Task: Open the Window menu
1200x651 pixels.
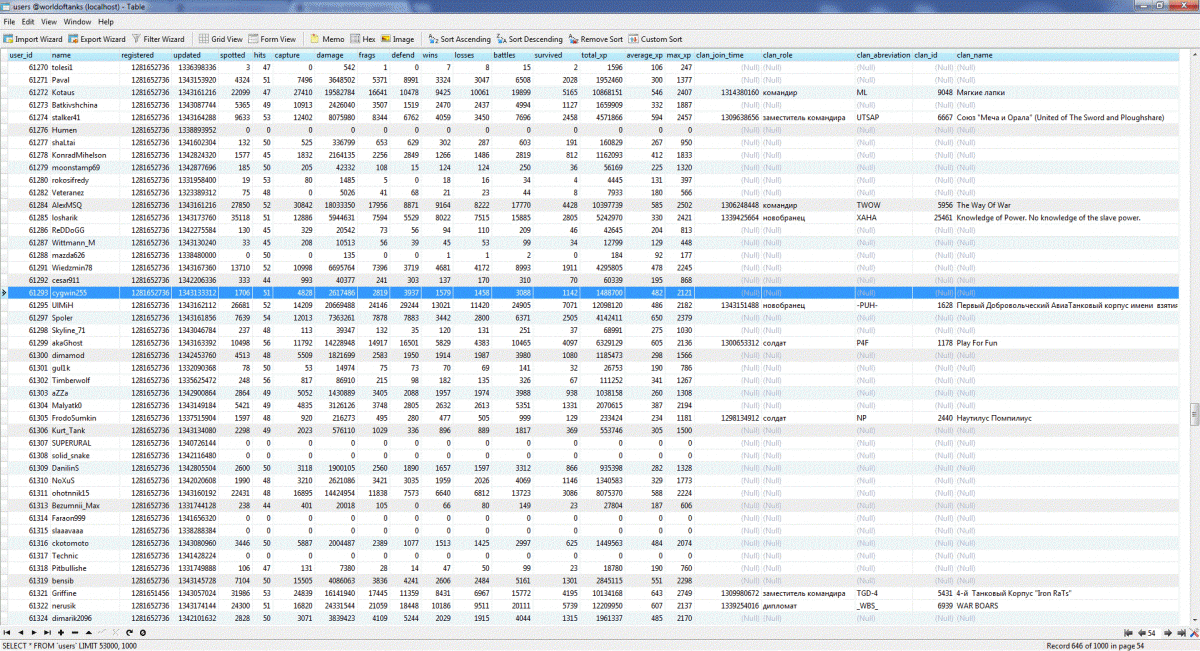Action: click(x=77, y=21)
